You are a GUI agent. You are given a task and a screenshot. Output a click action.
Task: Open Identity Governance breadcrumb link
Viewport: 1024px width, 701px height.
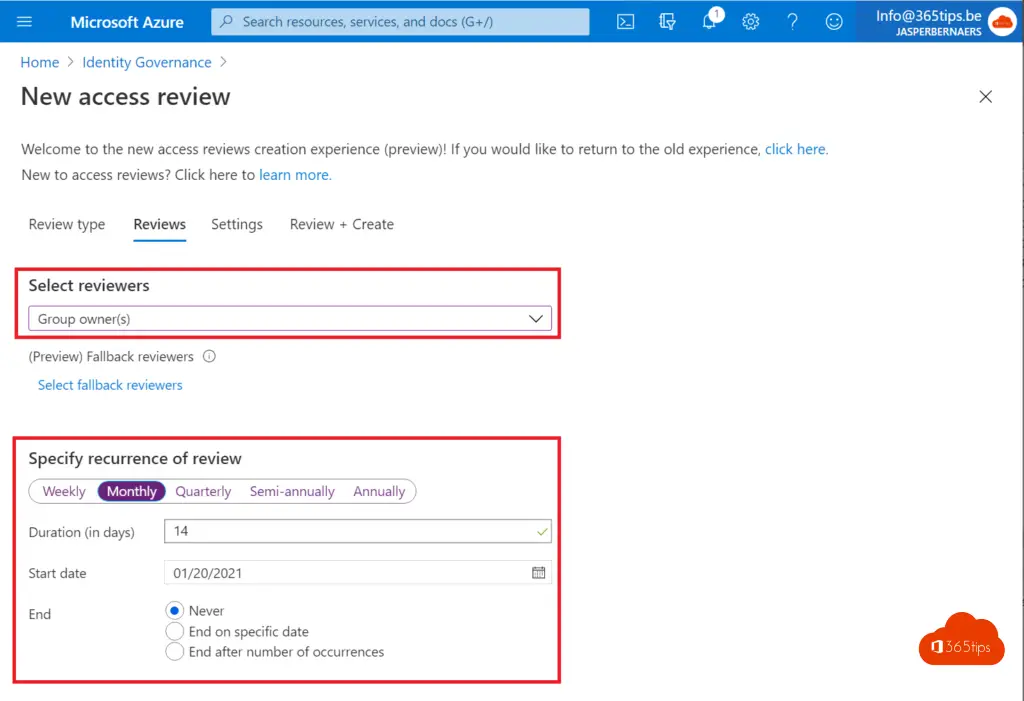(x=147, y=62)
